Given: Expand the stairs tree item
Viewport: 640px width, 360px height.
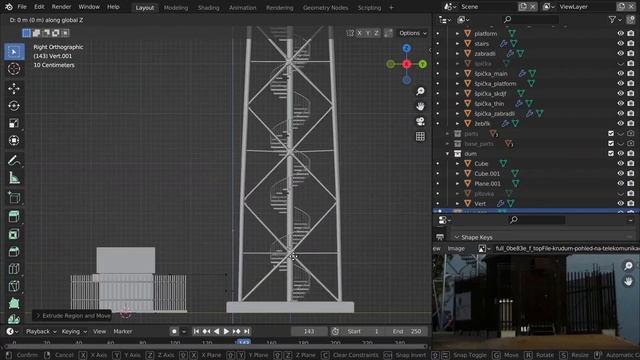Looking at the screenshot, I should [x=458, y=43].
